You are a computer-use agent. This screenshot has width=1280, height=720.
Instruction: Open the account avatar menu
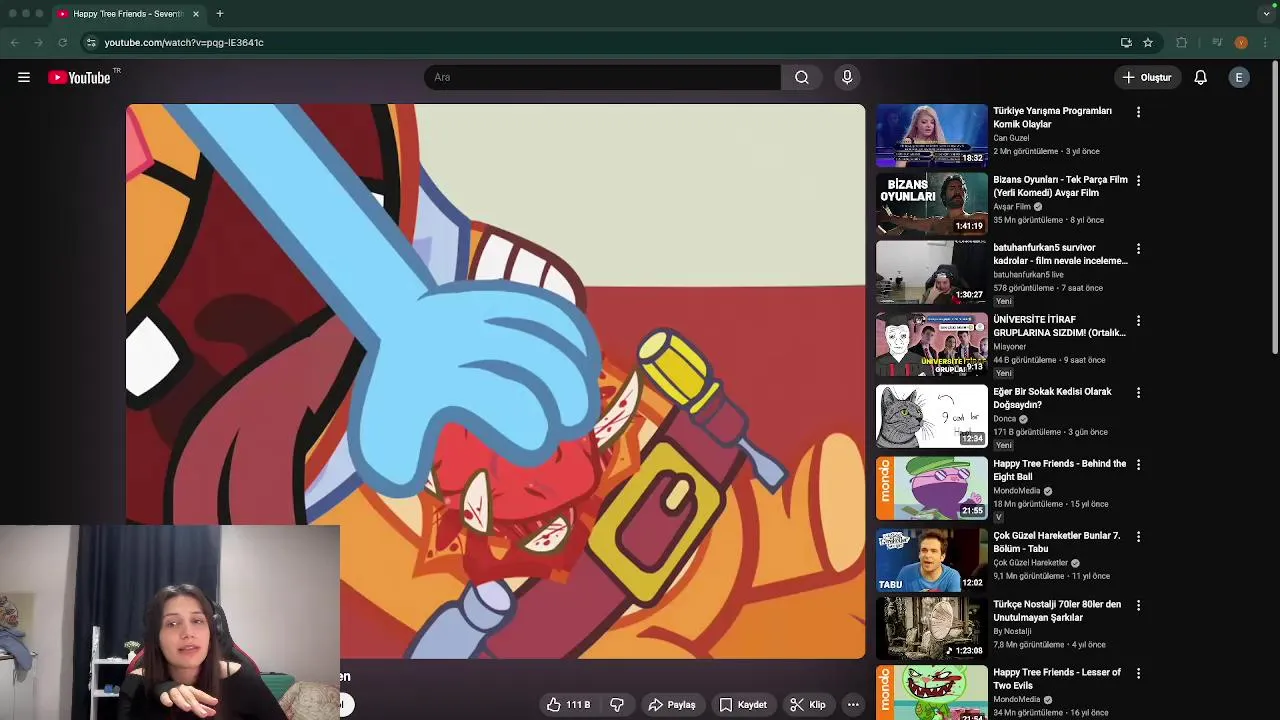click(1239, 77)
